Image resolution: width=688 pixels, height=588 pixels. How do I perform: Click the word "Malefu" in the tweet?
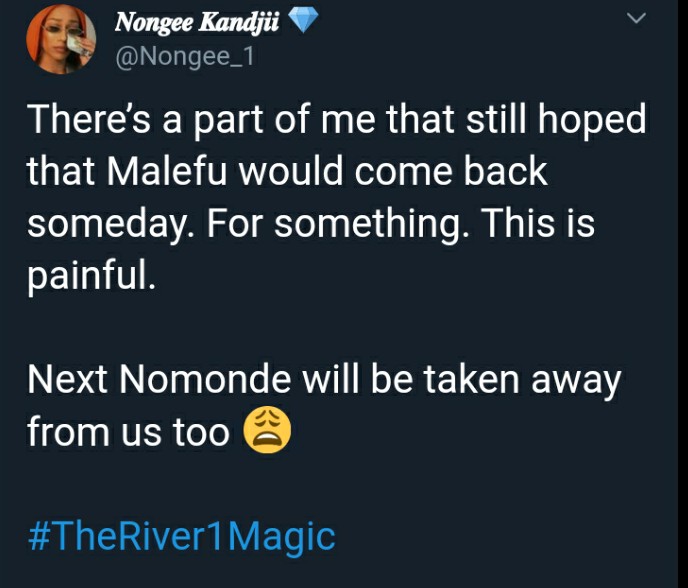click(167, 171)
